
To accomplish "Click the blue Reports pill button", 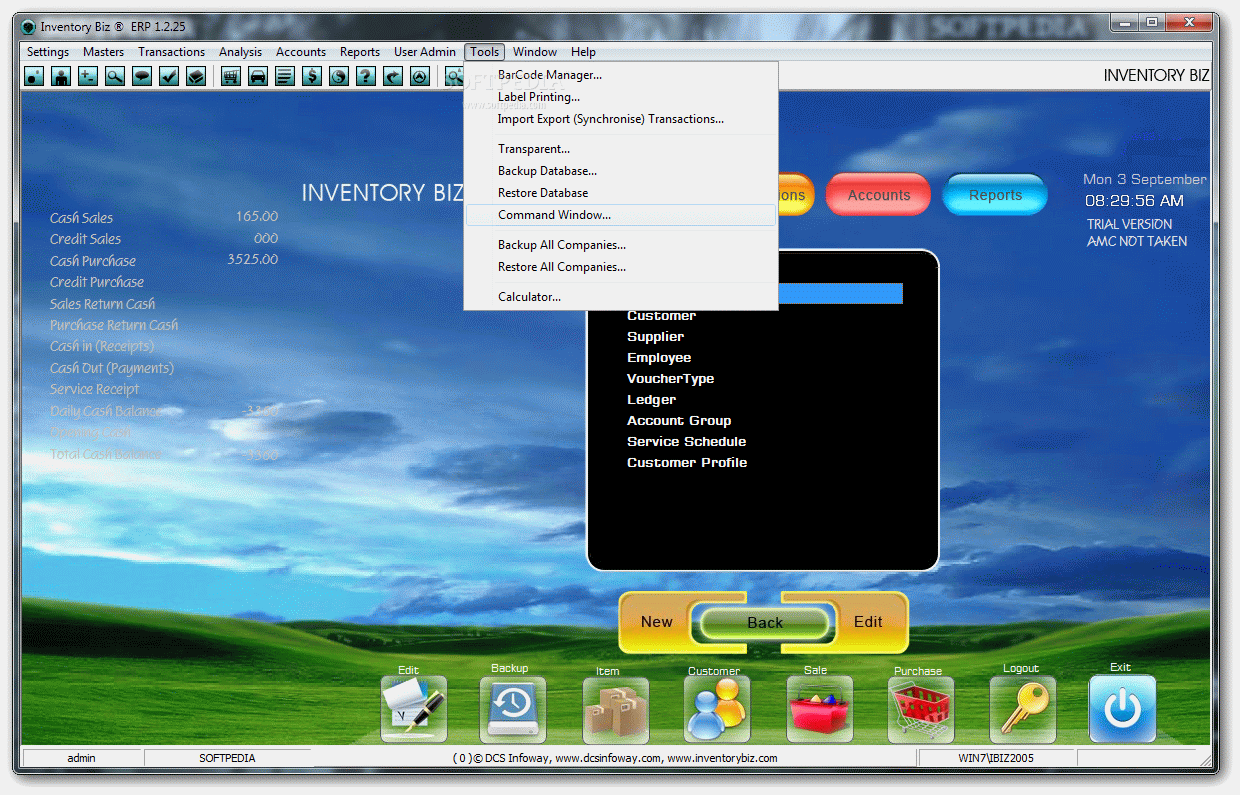I will 995,195.
